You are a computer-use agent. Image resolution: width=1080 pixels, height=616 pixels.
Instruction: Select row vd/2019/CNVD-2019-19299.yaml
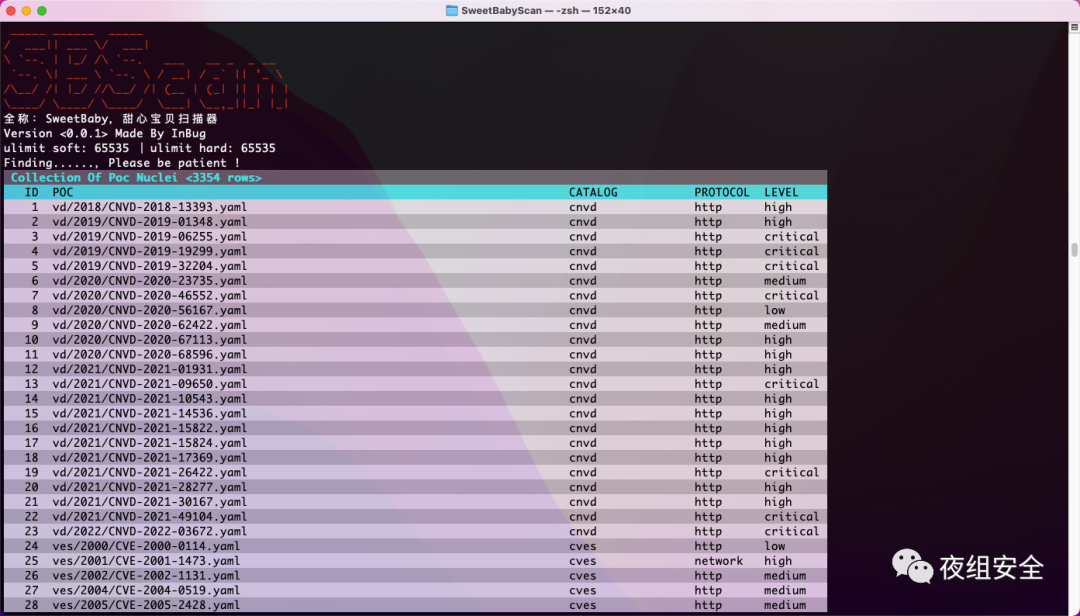(415, 251)
